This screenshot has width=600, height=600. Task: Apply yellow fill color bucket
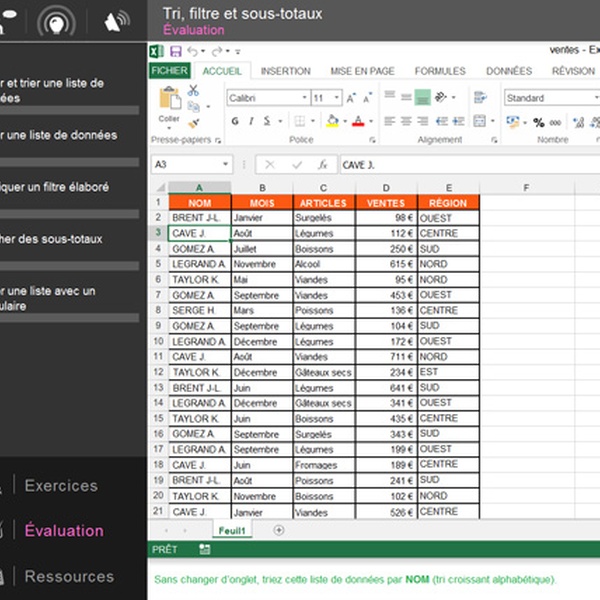[x=333, y=121]
